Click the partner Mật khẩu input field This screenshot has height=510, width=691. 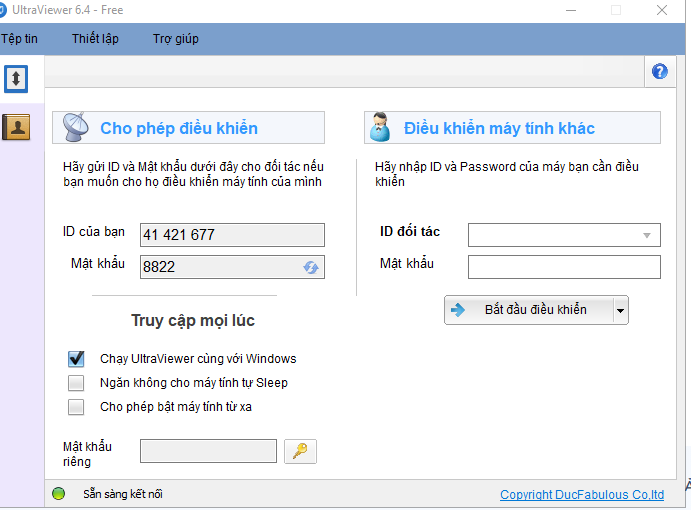[564, 267]
